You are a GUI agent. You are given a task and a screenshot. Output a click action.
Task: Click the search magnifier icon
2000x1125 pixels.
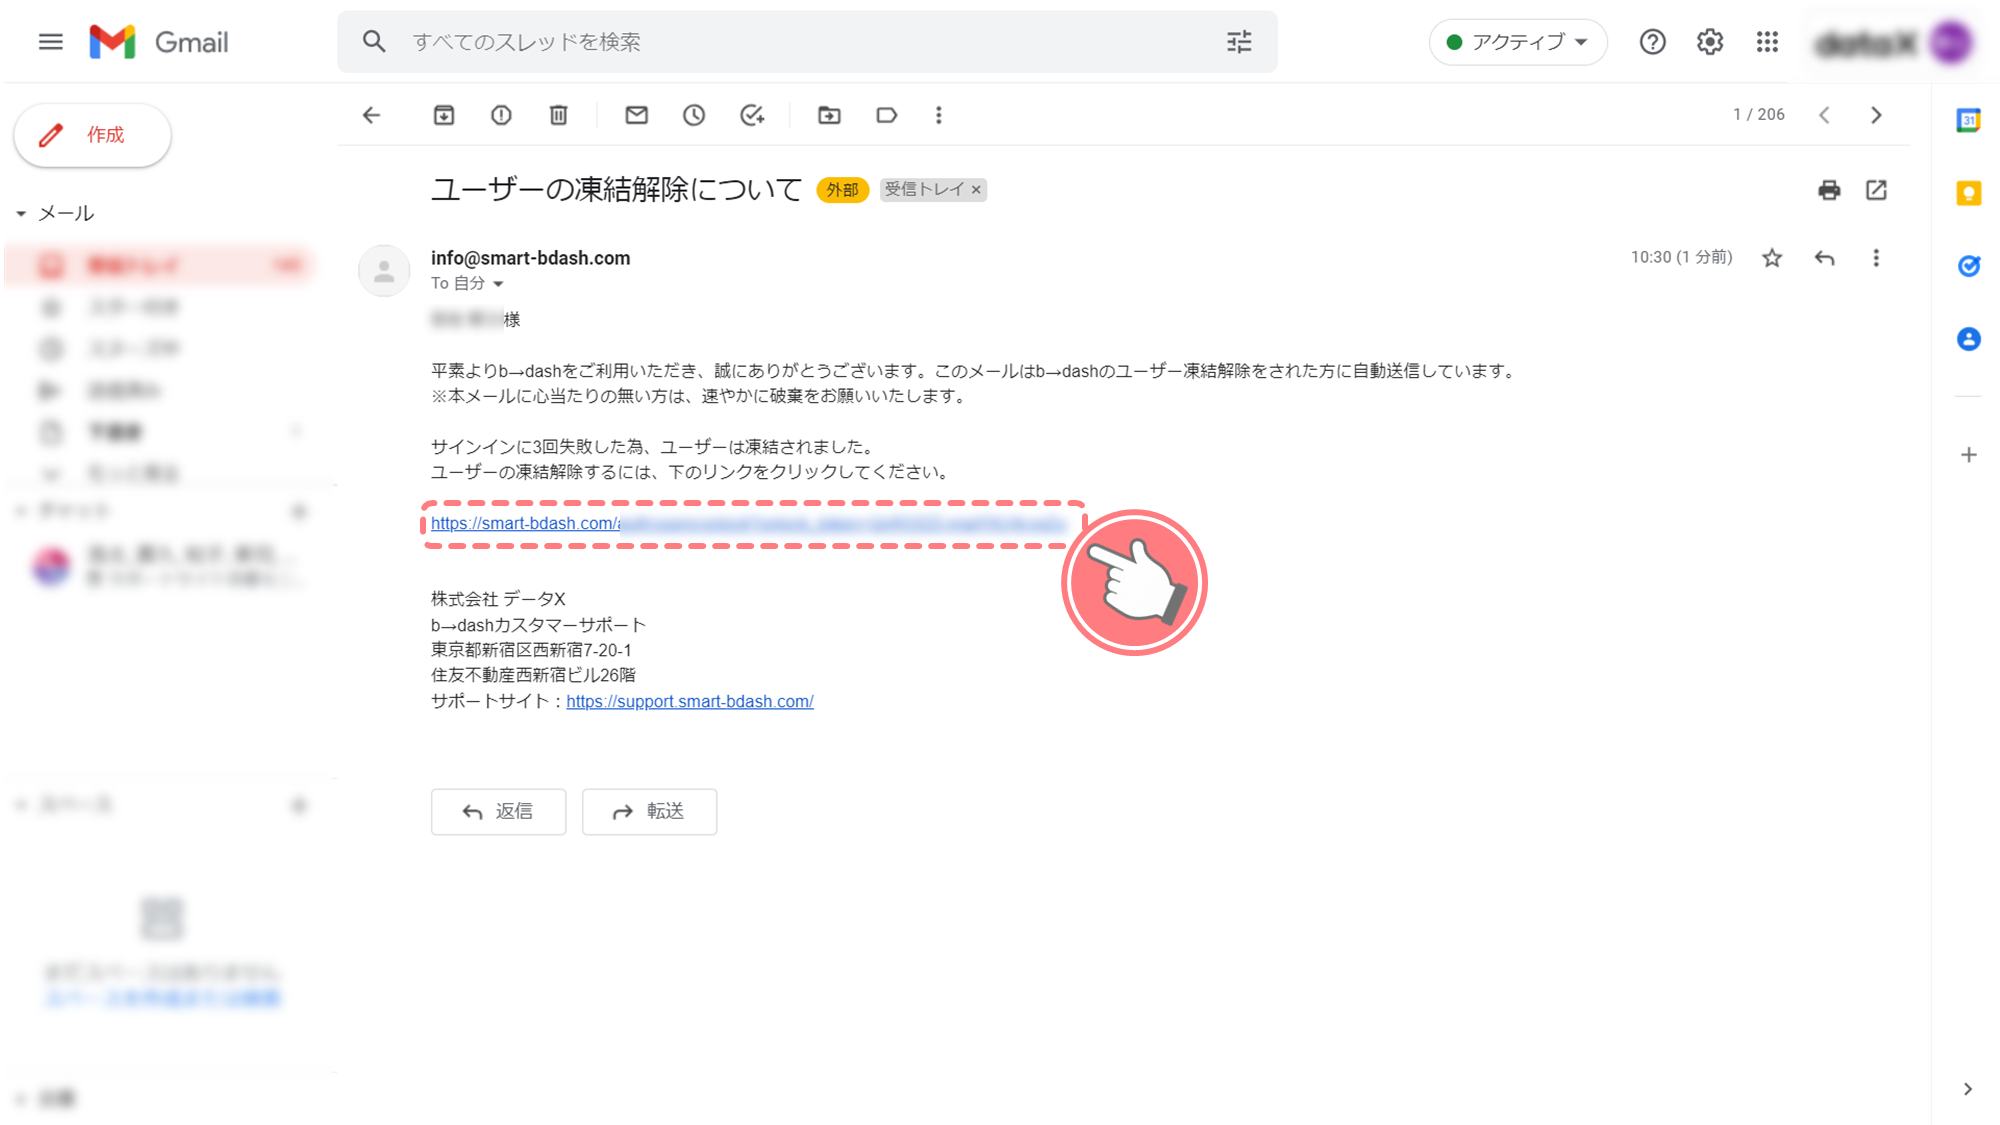[374, 42]
